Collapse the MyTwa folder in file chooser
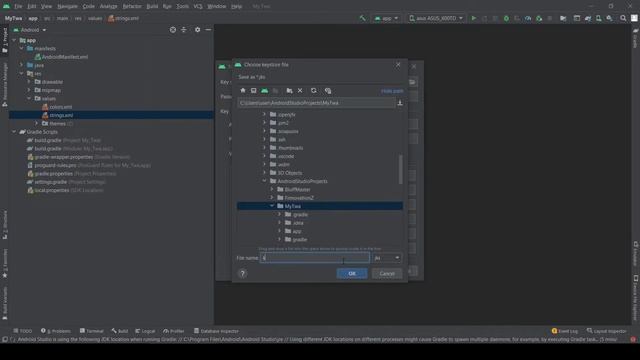 pos(272,206)
